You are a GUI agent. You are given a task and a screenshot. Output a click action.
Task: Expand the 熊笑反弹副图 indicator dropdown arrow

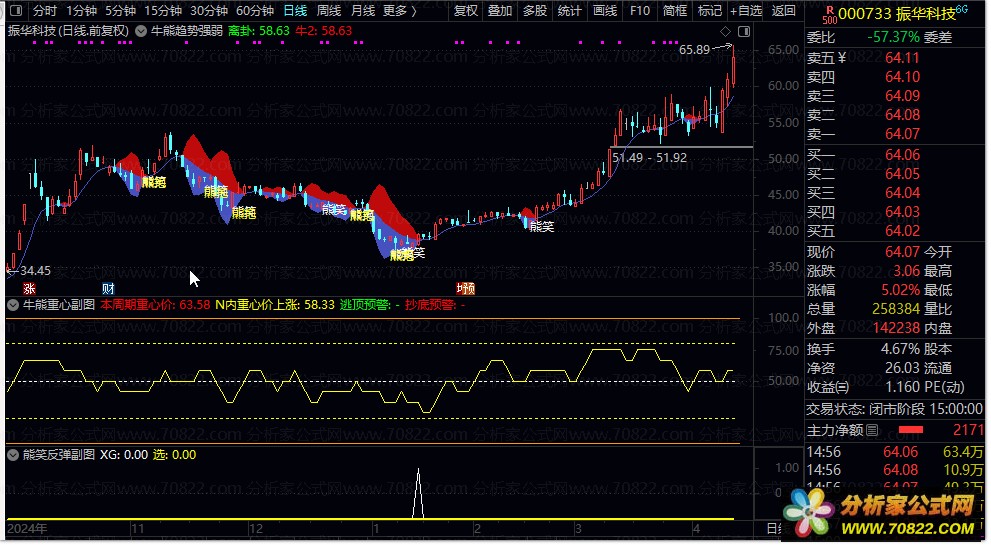[x=13, y=454]
